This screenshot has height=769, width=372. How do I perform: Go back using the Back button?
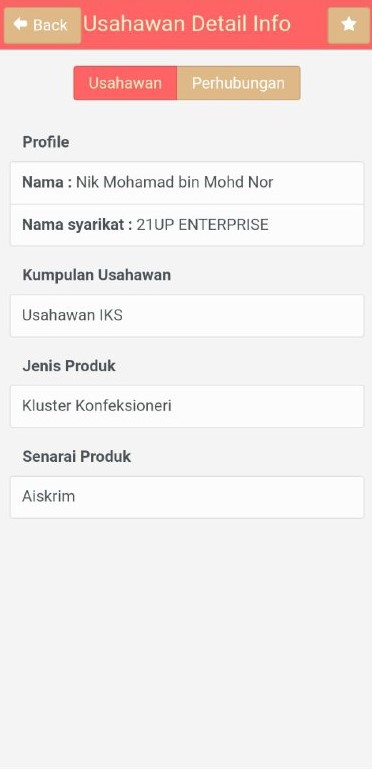(42, 25)
